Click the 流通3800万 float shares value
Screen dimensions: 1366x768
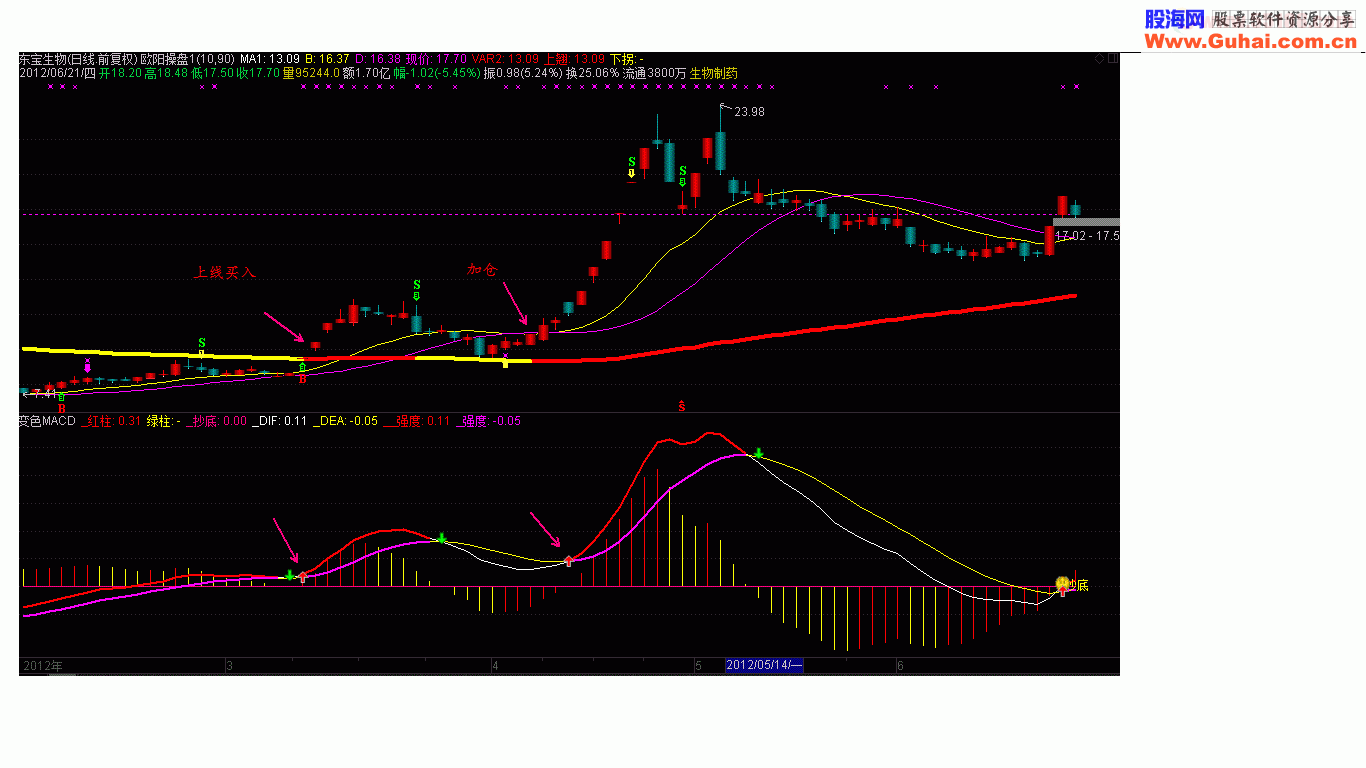(654, 73)
